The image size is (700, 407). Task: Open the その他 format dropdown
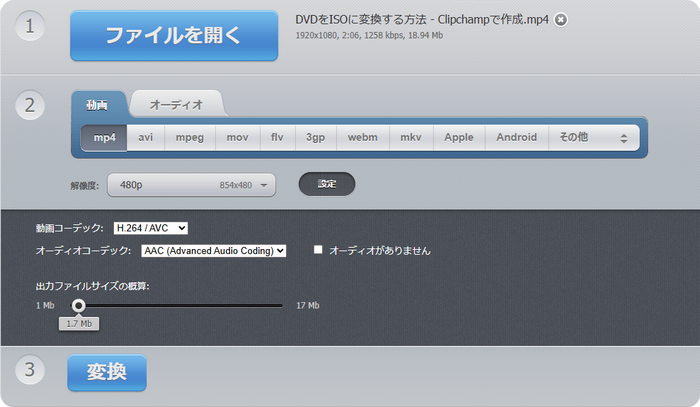coord(594,137)
